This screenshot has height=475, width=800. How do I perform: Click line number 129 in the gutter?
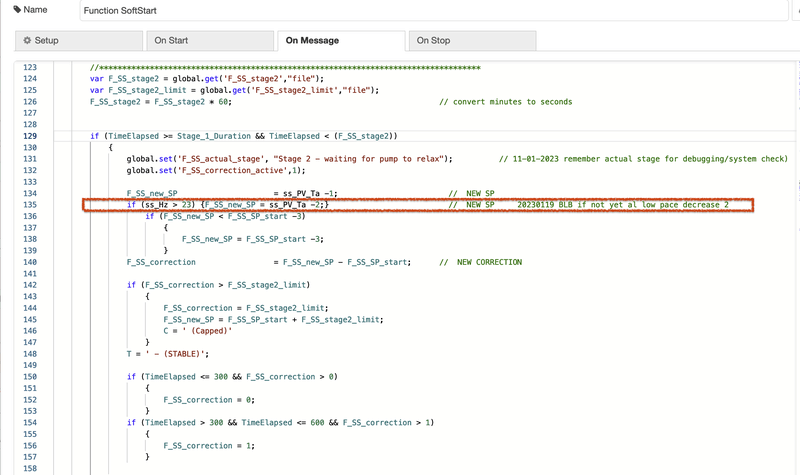(30, 136)
